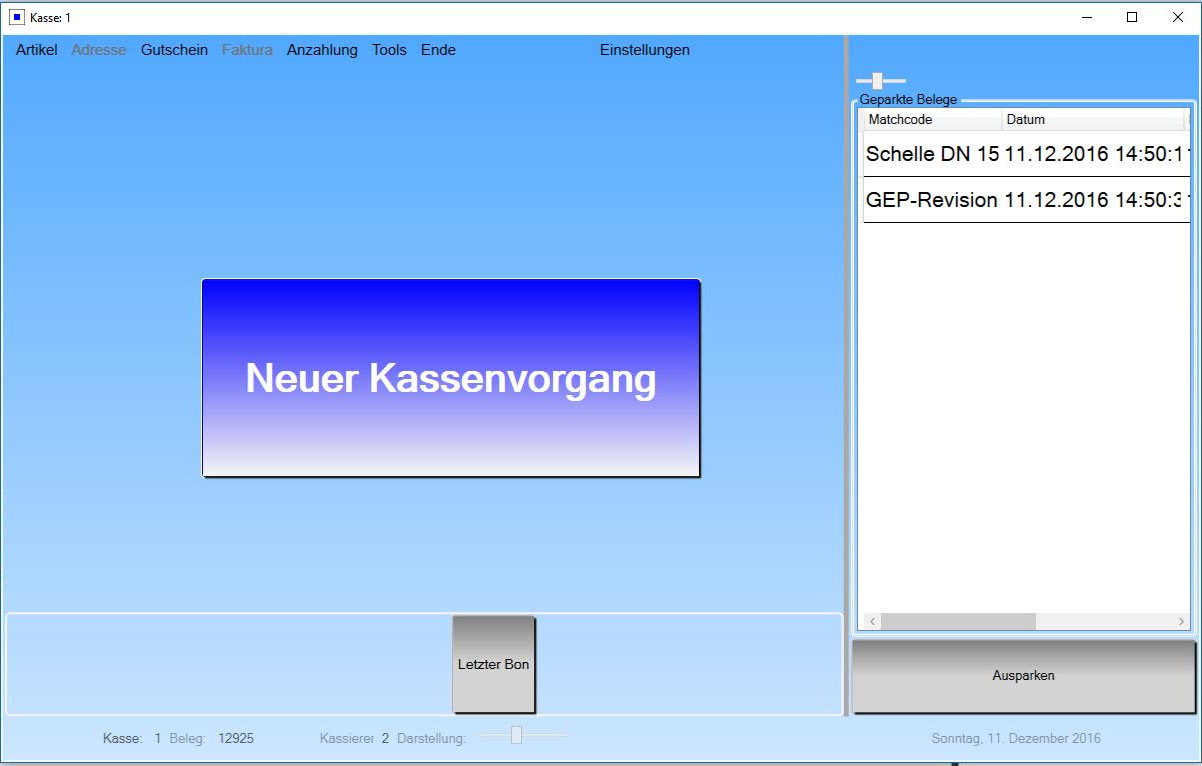Open the Gutschein menu

tap(174, 50)
